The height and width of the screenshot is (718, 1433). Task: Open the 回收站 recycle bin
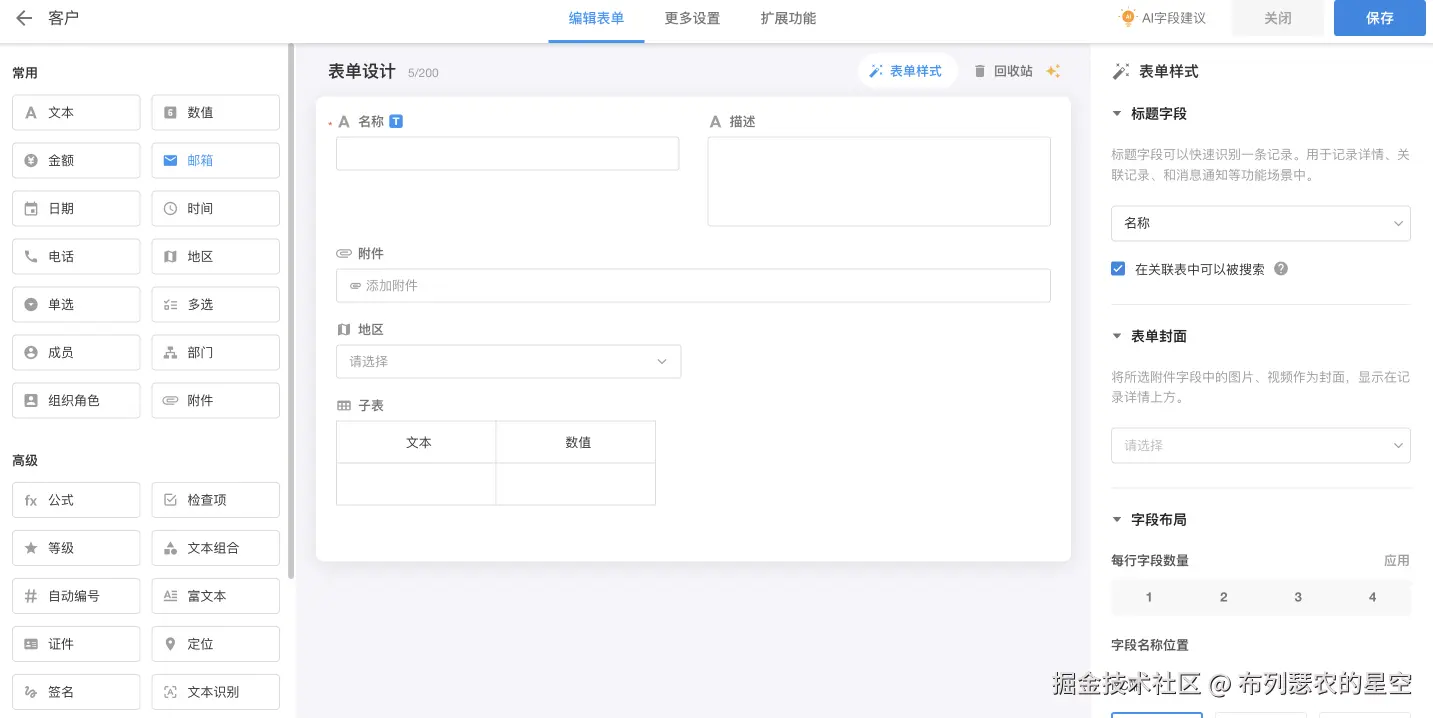(x=1003, y=71)
